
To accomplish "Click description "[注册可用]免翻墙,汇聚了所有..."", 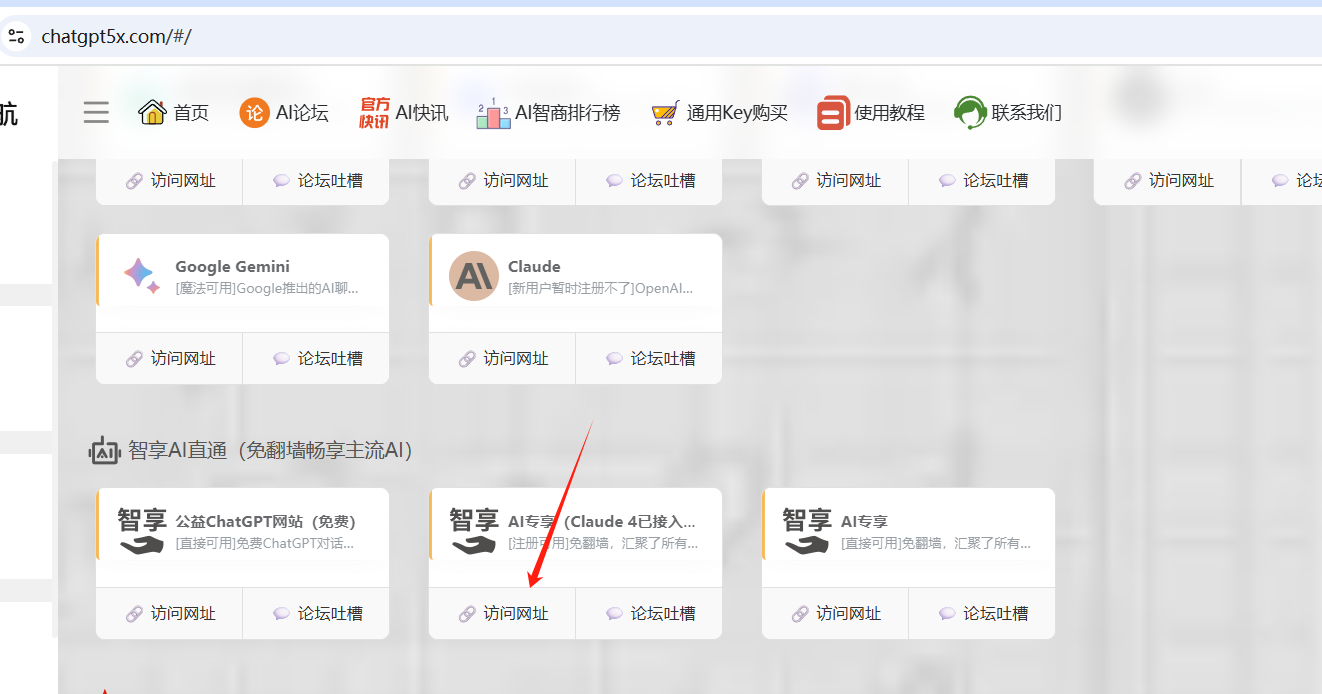I will [x=603, y=544].
